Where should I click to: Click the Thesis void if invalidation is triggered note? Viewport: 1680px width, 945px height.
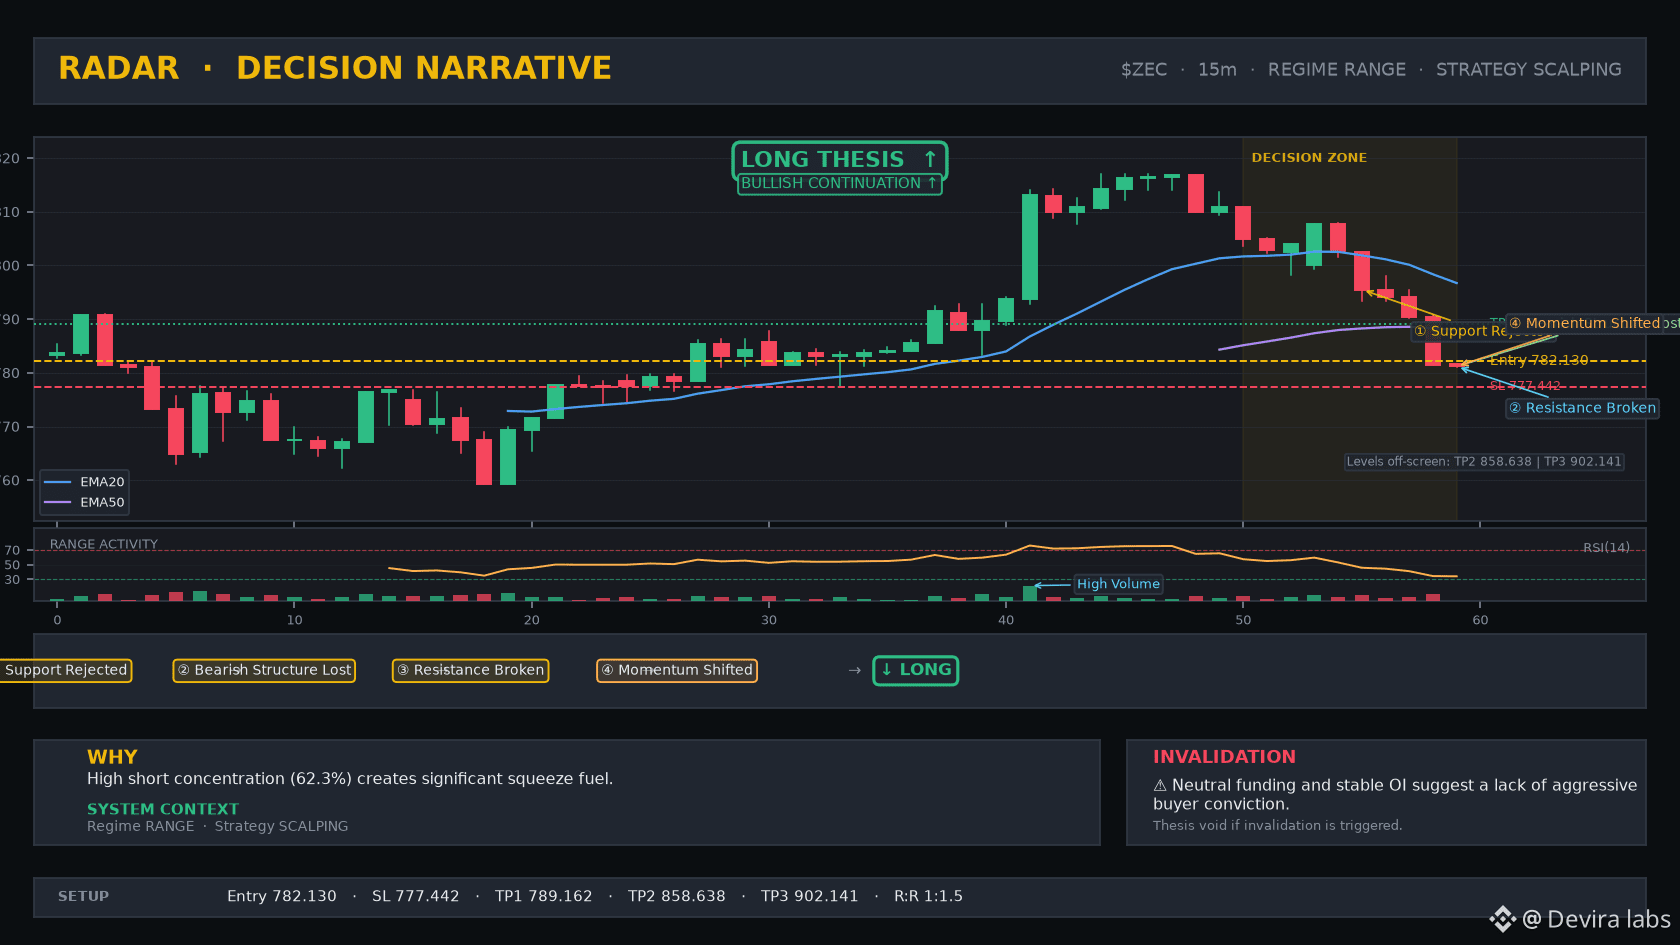[1278, 826]
